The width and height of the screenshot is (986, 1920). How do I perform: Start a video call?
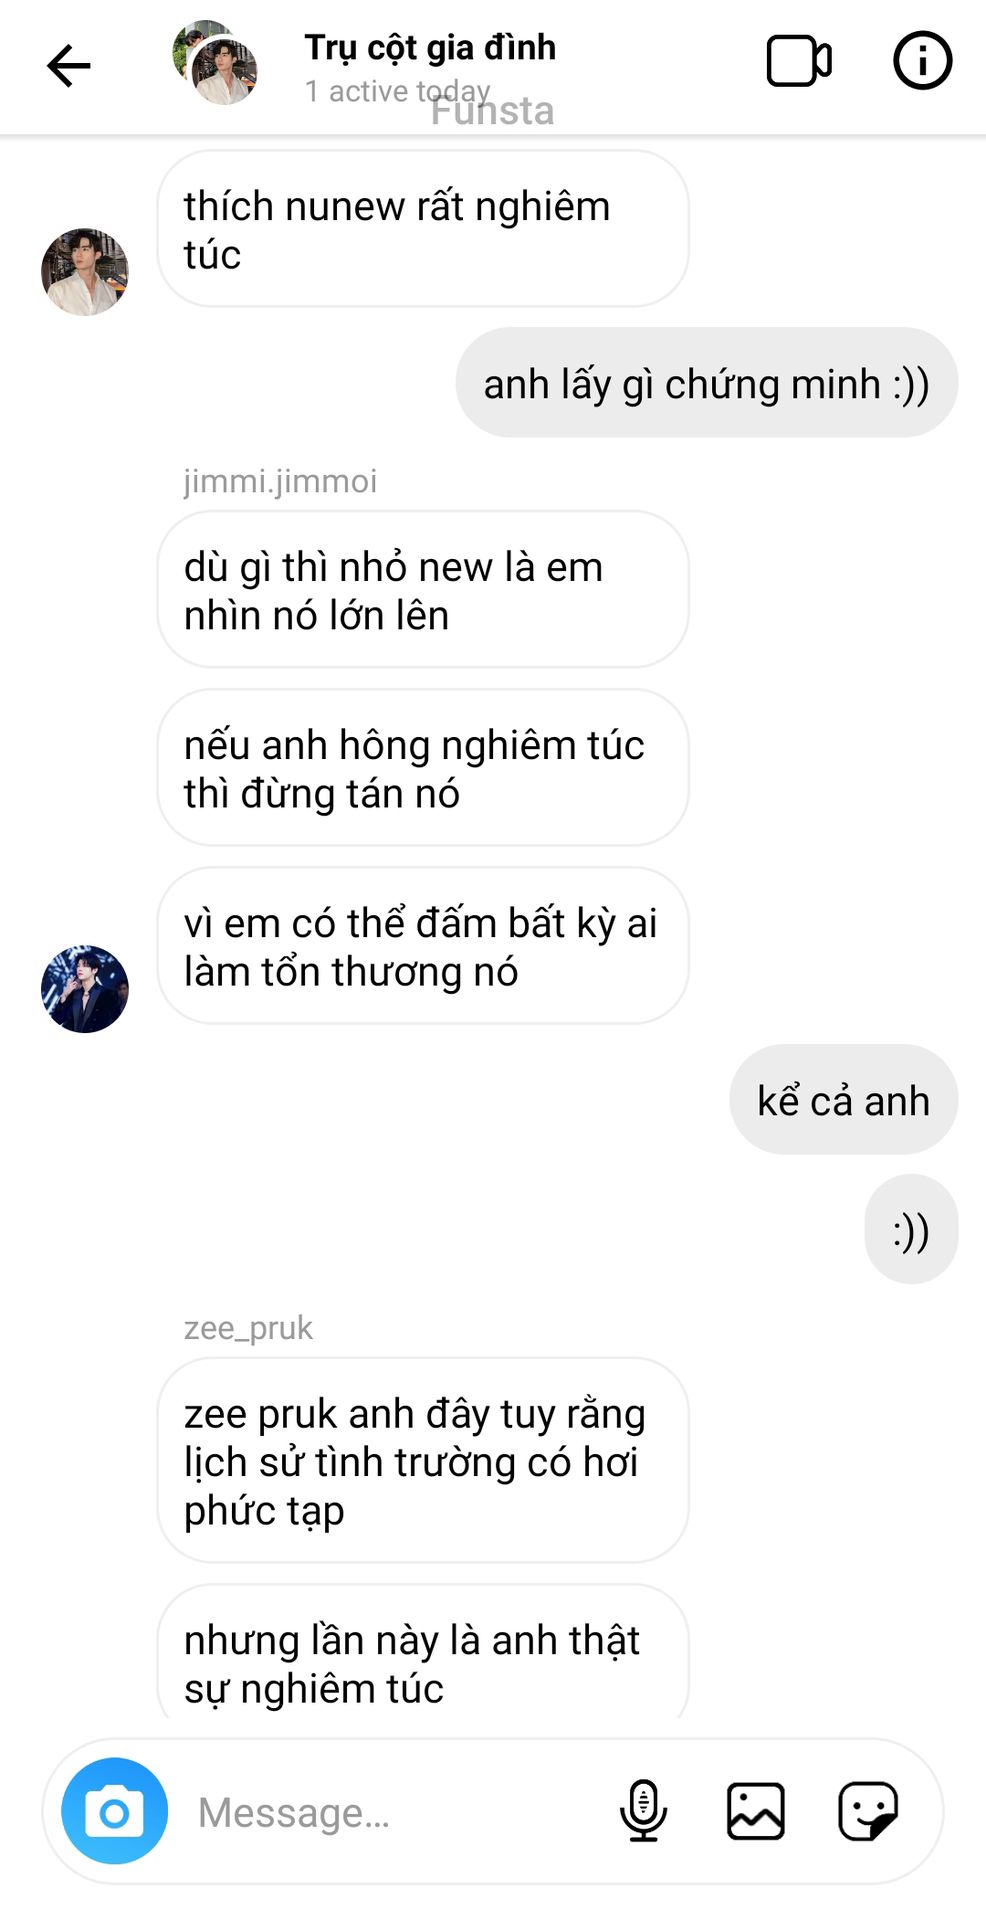click(x=798, y=62)
